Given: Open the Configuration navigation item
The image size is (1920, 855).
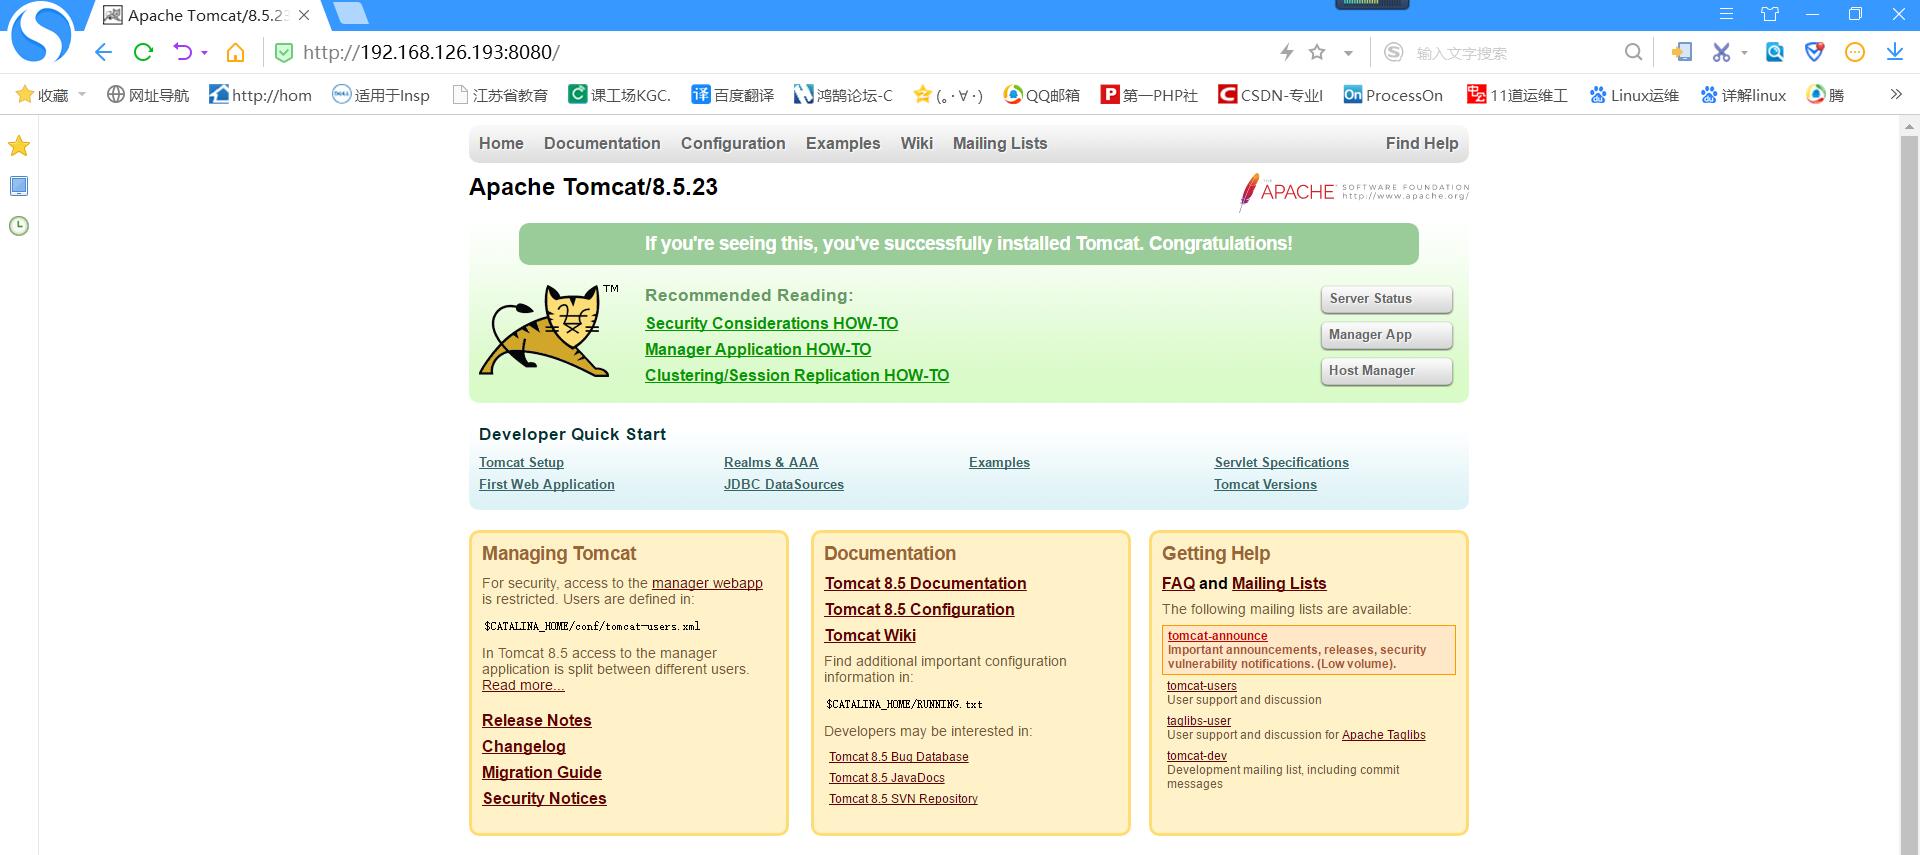Looking at the screenshot, I should 733,143.
